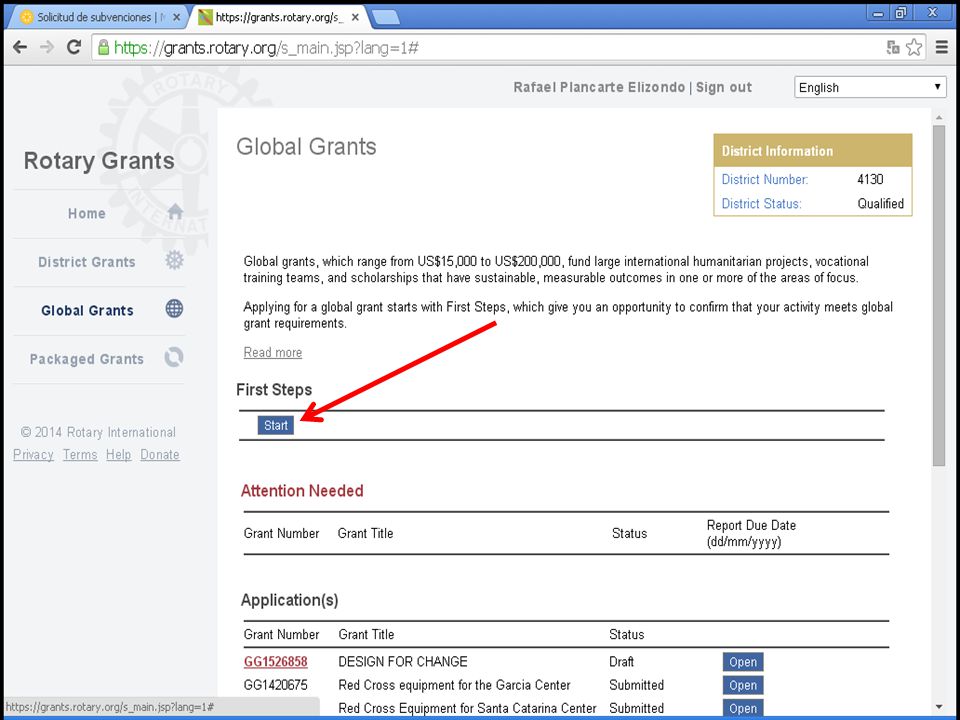The image size is (960, 720).
Task: Go back to the previous page
Action: pos(20,47)
